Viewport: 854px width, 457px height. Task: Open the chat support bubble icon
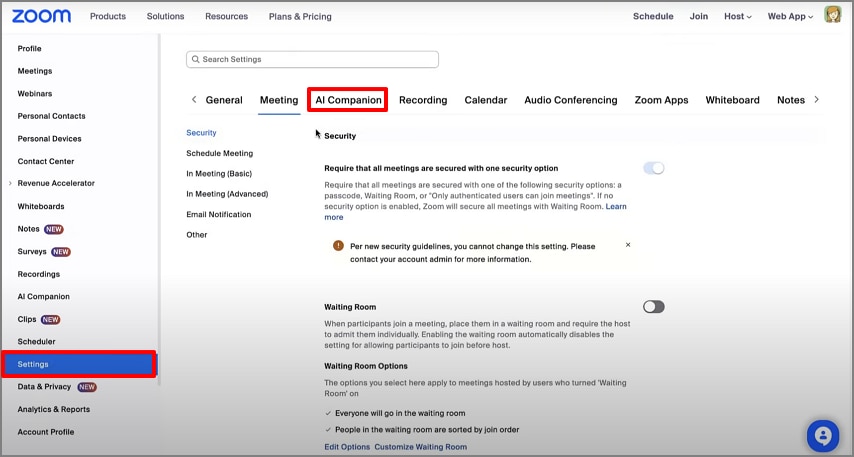[x=822, y=435]
